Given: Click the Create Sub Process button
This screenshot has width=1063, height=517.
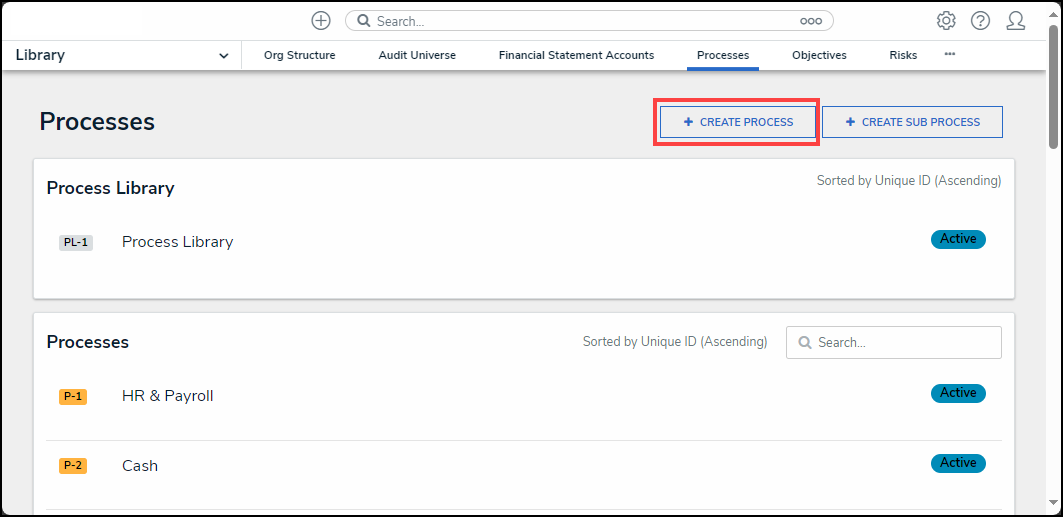Looking at the screenshot, I should [x=912, y=122].
